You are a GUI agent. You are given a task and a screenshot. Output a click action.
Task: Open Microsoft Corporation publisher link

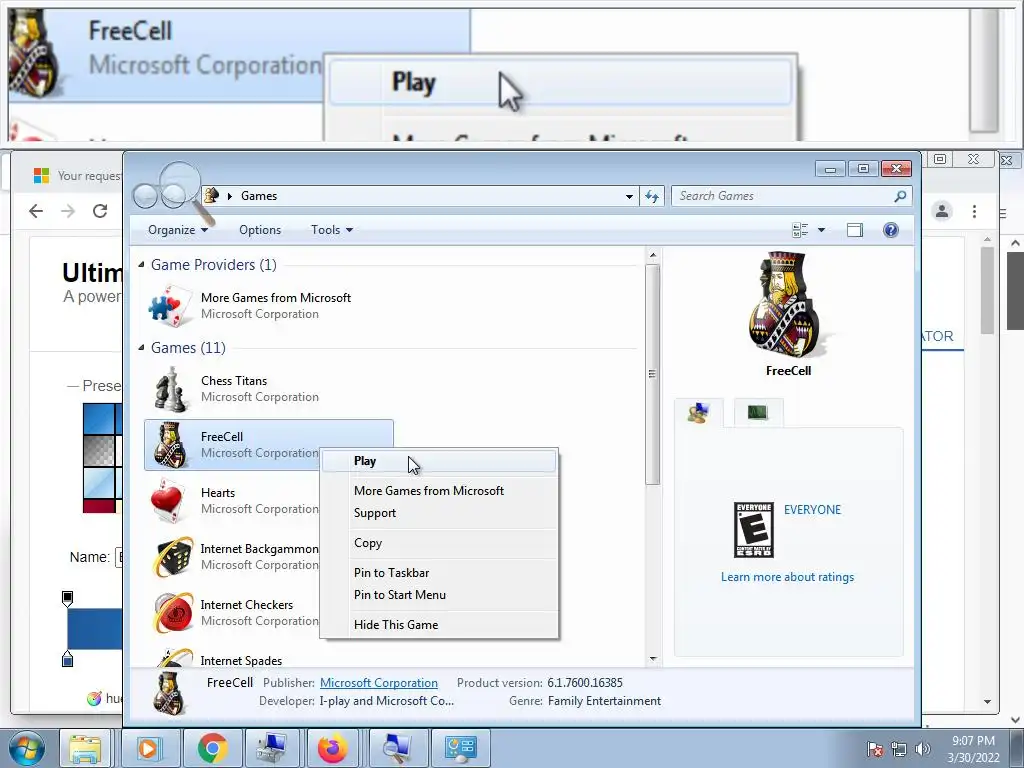[379, 683]
